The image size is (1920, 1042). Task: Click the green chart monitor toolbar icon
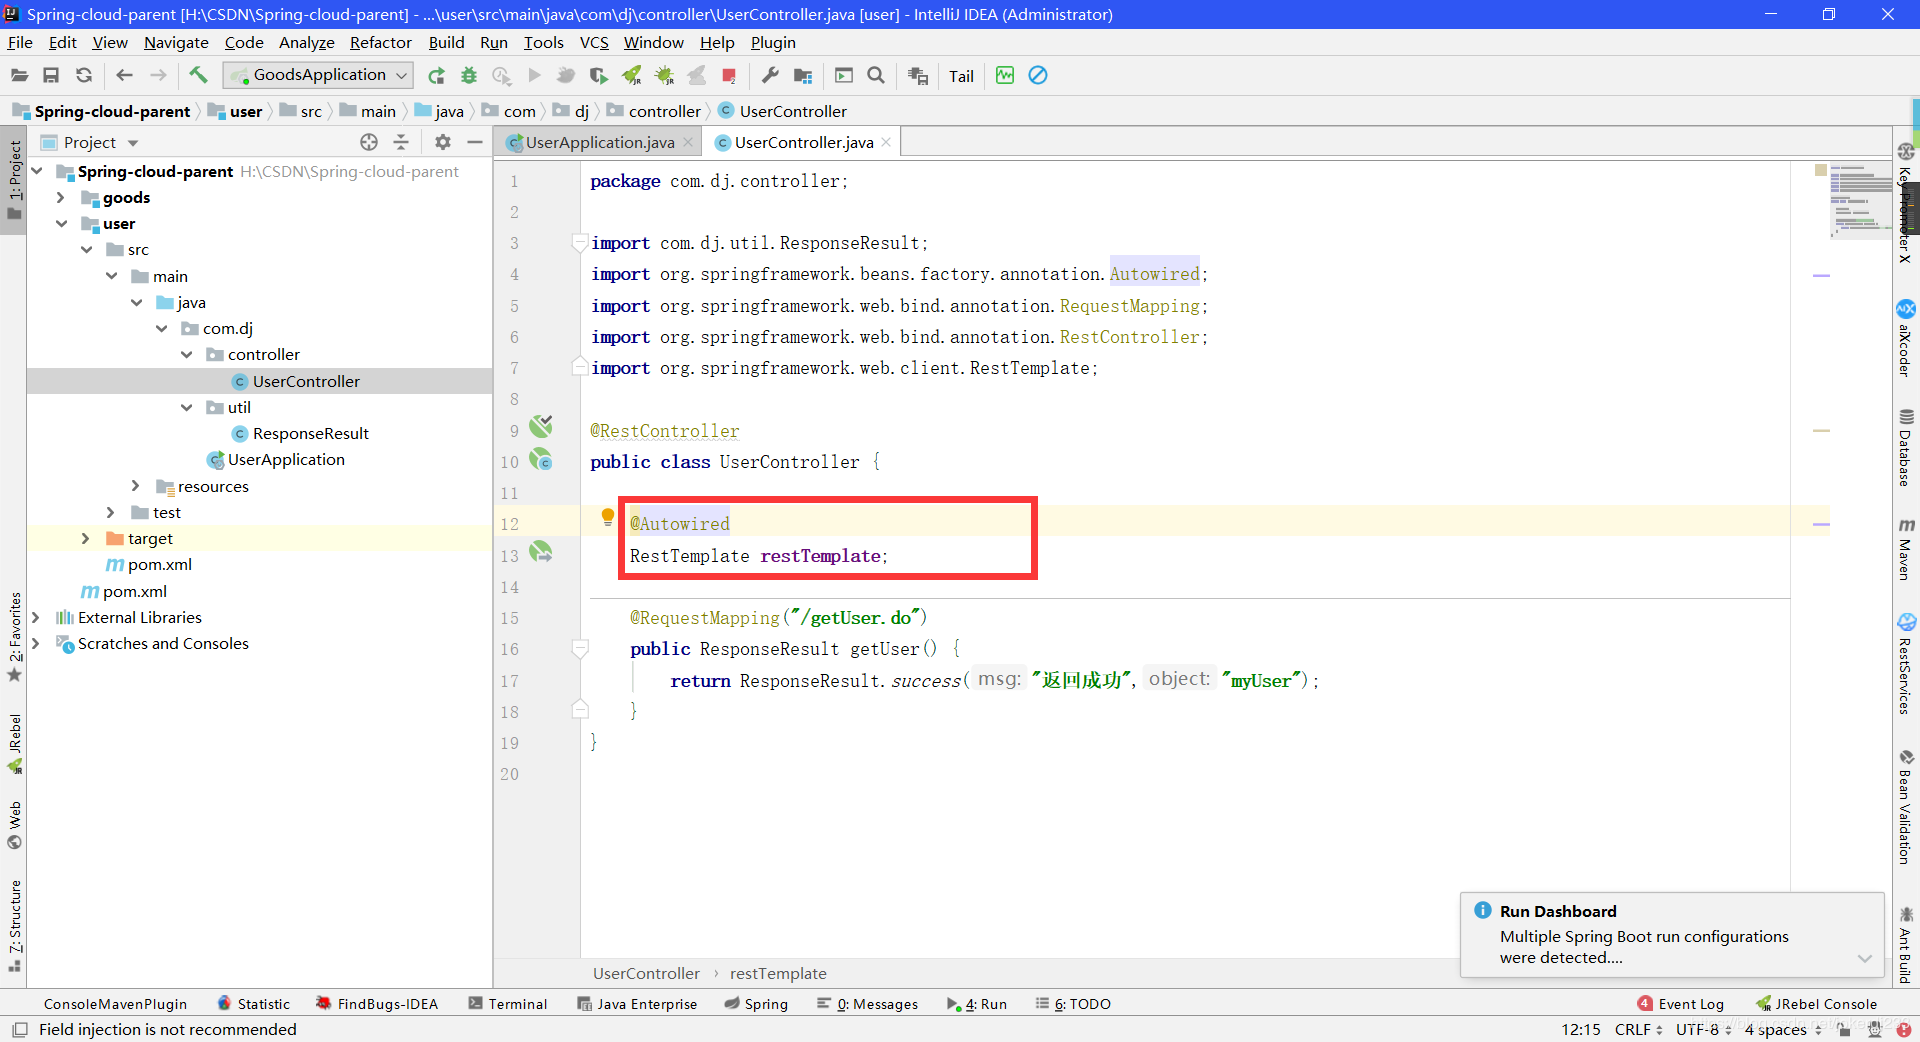[x=1005, y=76]
